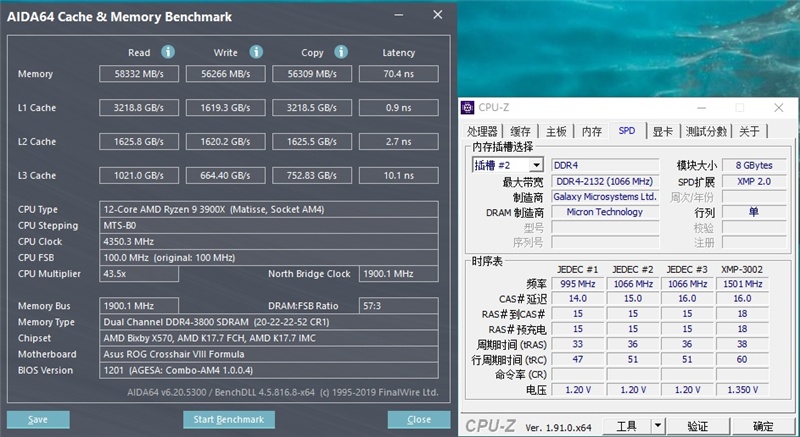
Task: Click the North Bridge Clock value 1900.1 MHz
Action: (398, 273)
